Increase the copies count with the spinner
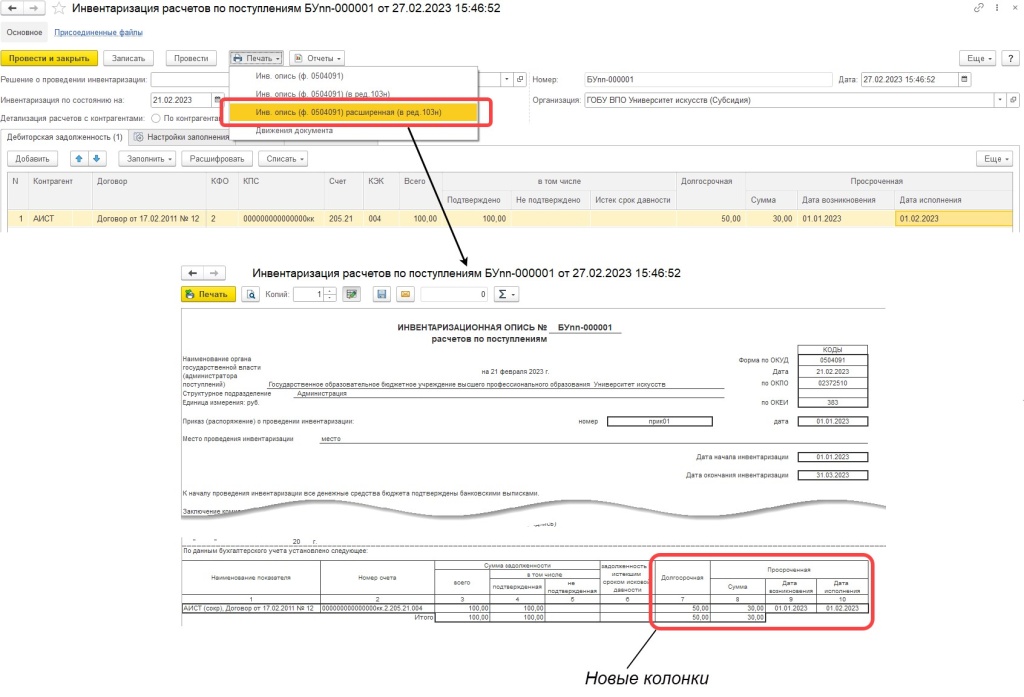 pyautogui.click(x=330, y=291)
